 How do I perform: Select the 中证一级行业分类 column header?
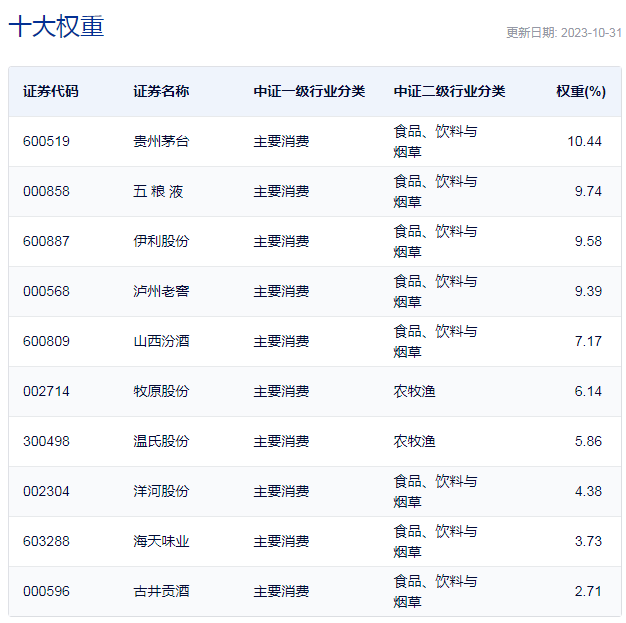pyautogui.click(x=309, y=91)
